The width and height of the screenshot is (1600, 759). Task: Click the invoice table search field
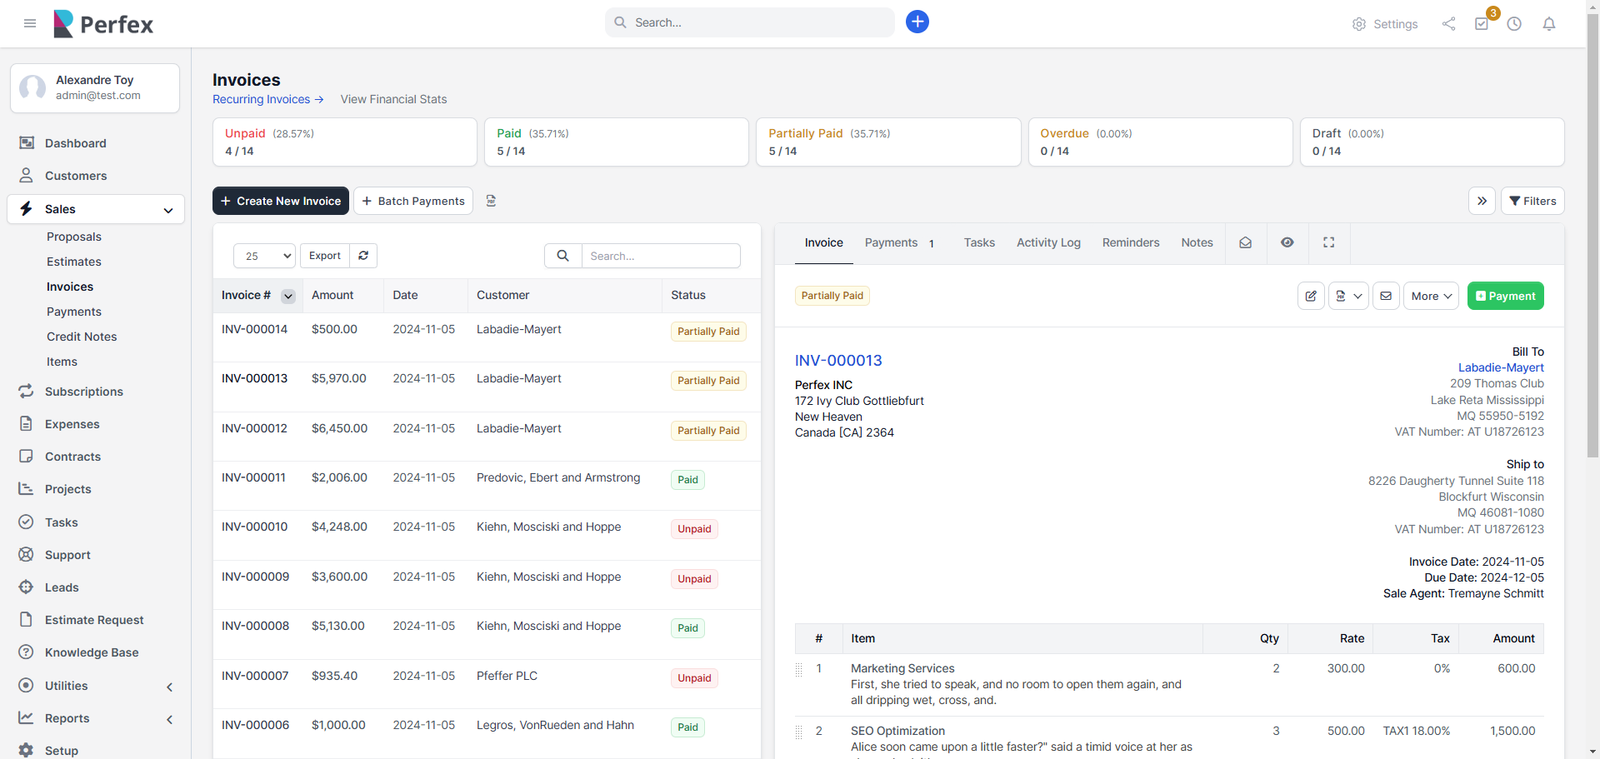pos(660,256)
